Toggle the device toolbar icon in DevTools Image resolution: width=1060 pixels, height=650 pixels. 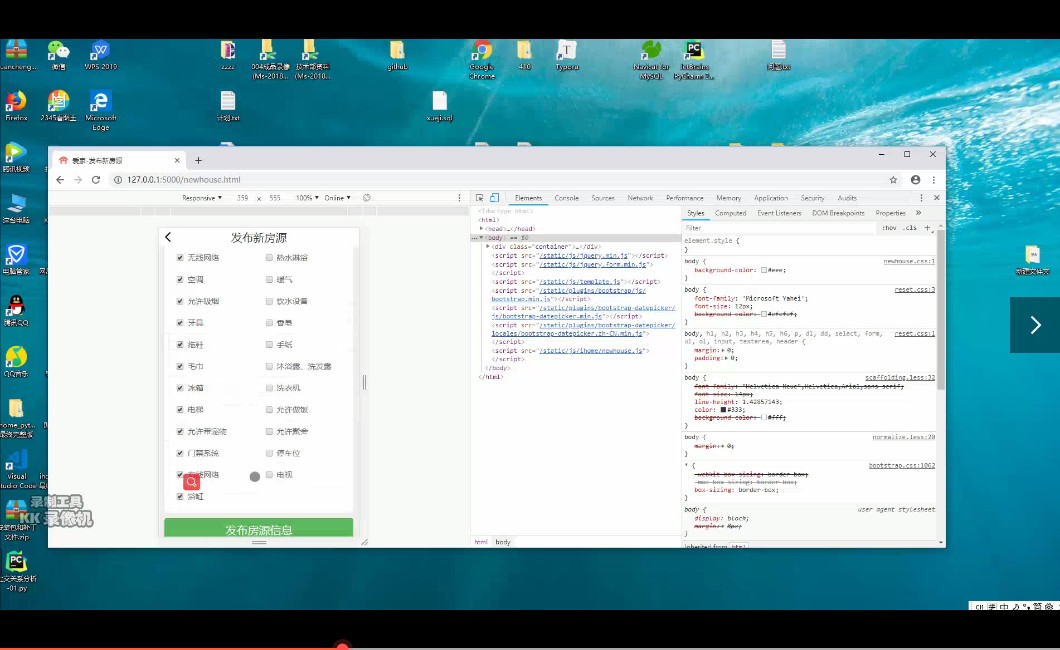tap(494, 198)
